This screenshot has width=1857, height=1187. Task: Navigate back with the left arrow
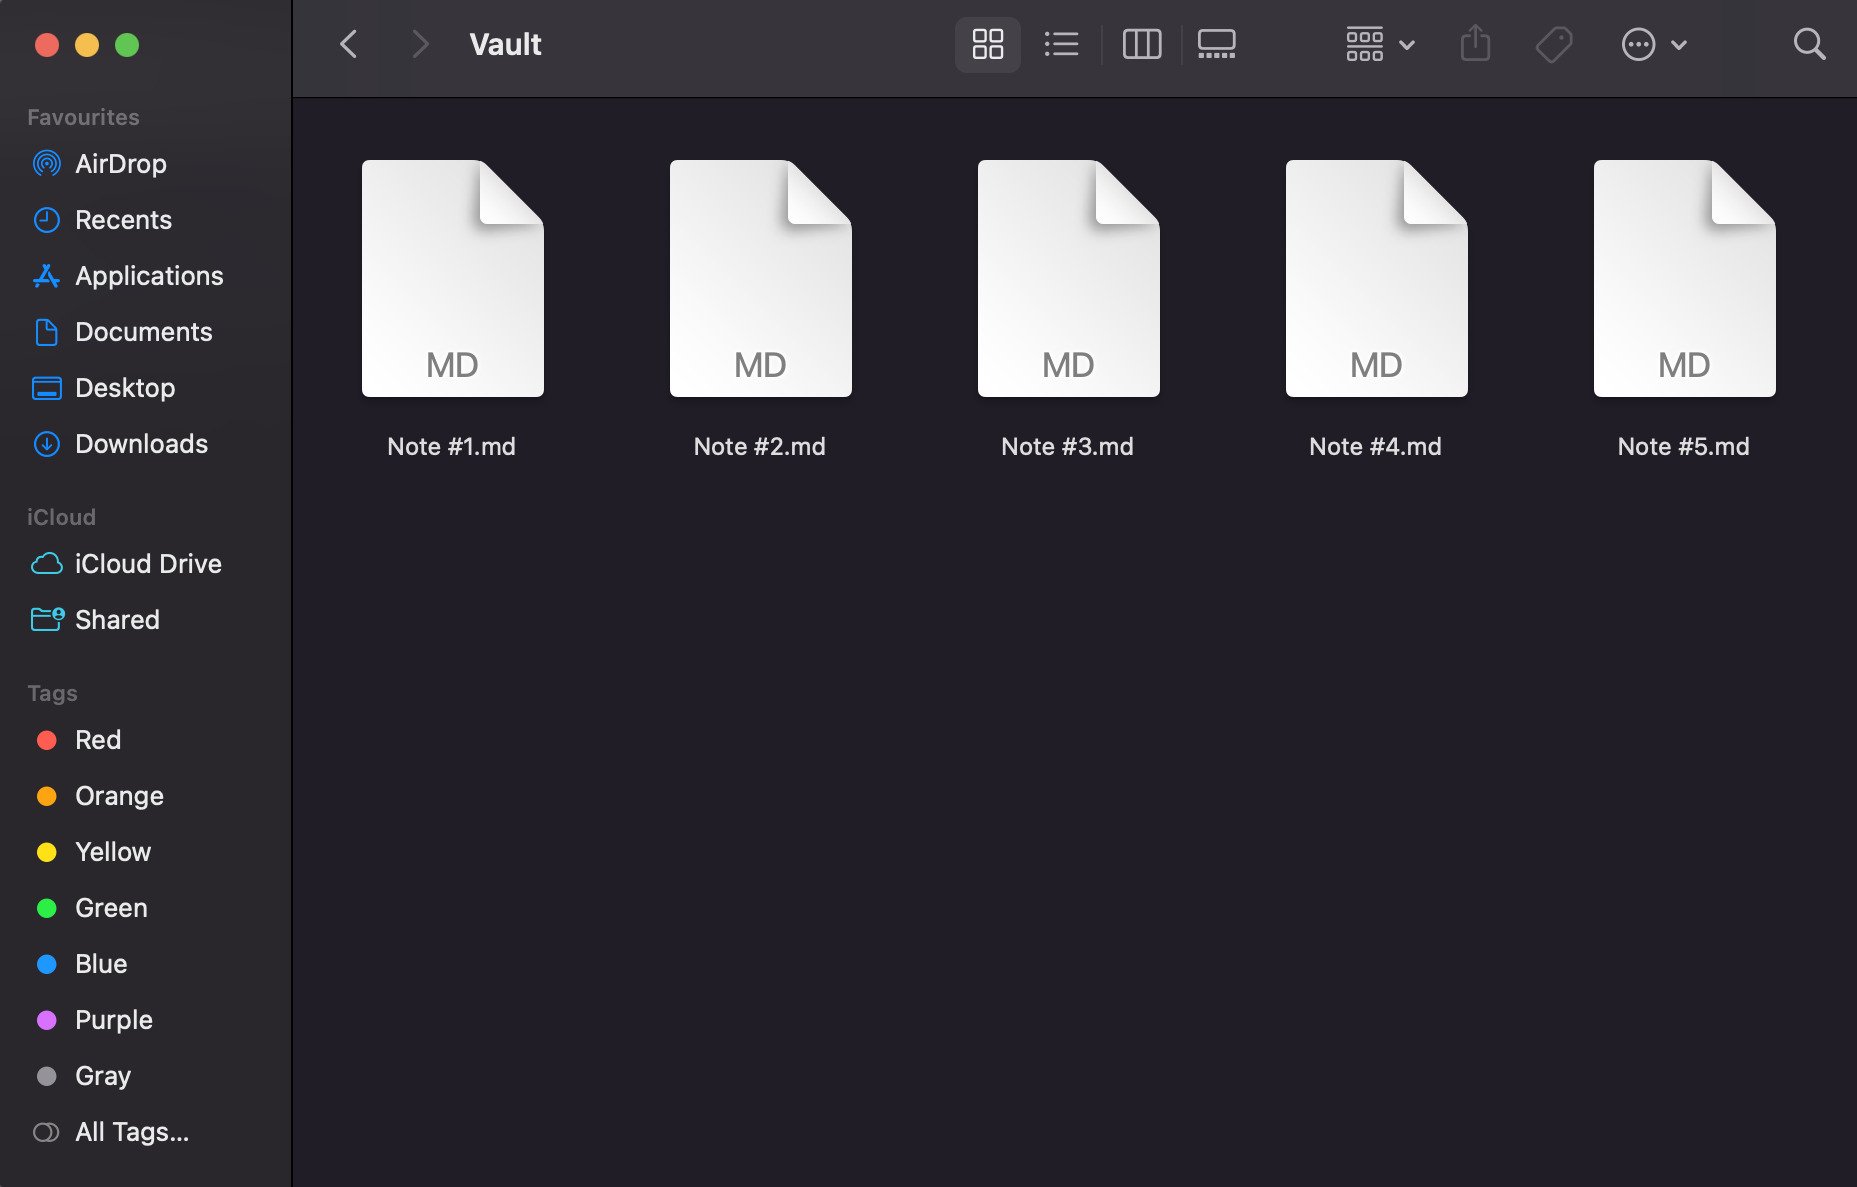(348, 44)
